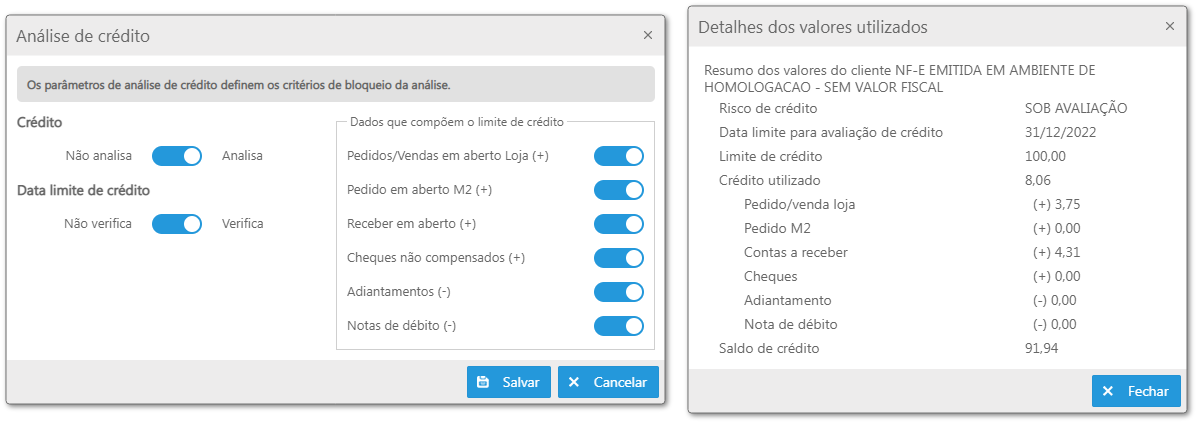Select the Não analisa label
1197x423 pixels.
(99, 156)
